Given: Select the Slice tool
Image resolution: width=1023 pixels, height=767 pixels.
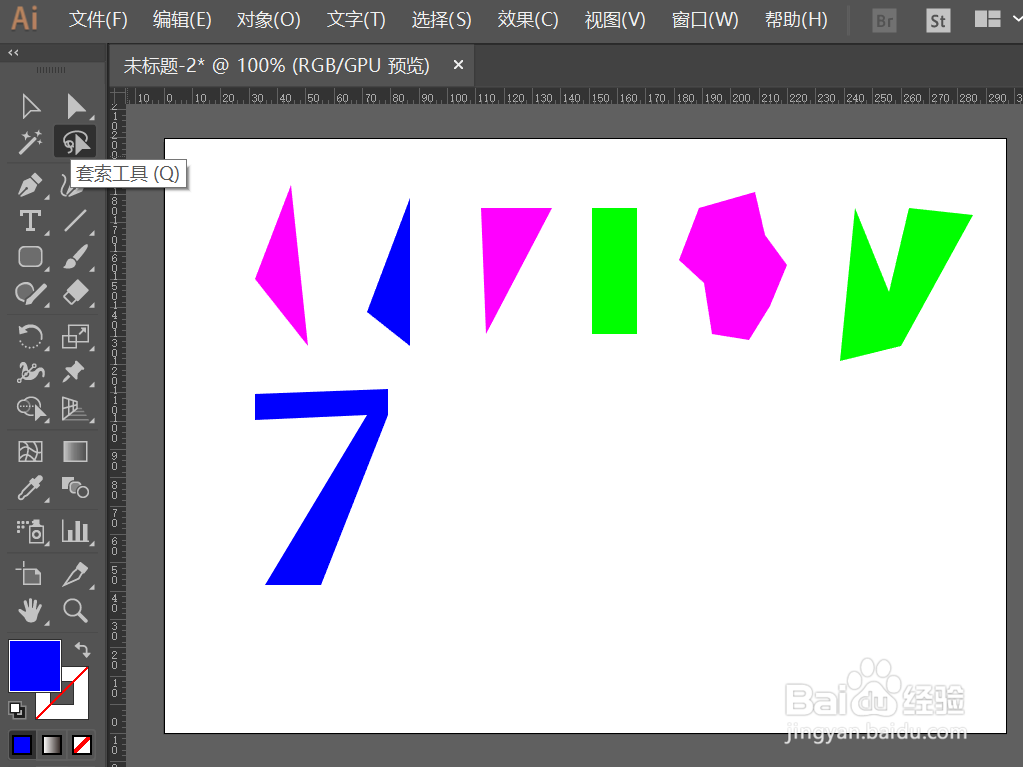Looking at the screenshot, I should (76, 575).
